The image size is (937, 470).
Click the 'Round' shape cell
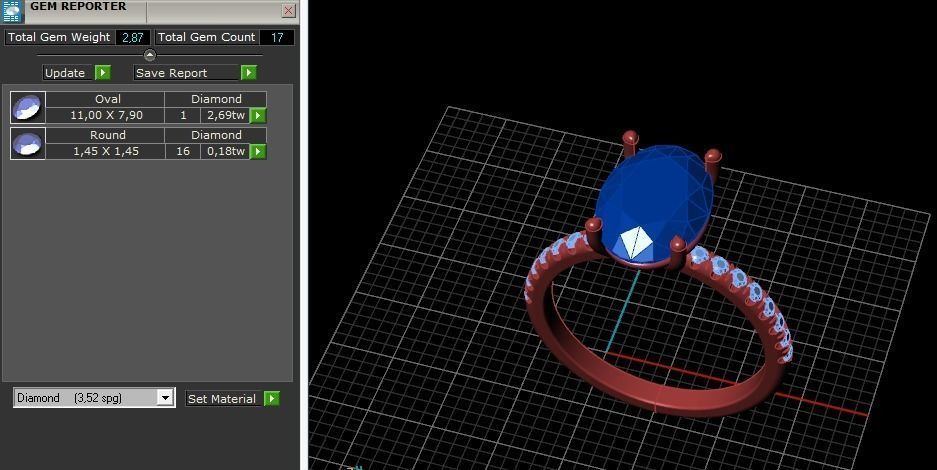pos(105,135)
